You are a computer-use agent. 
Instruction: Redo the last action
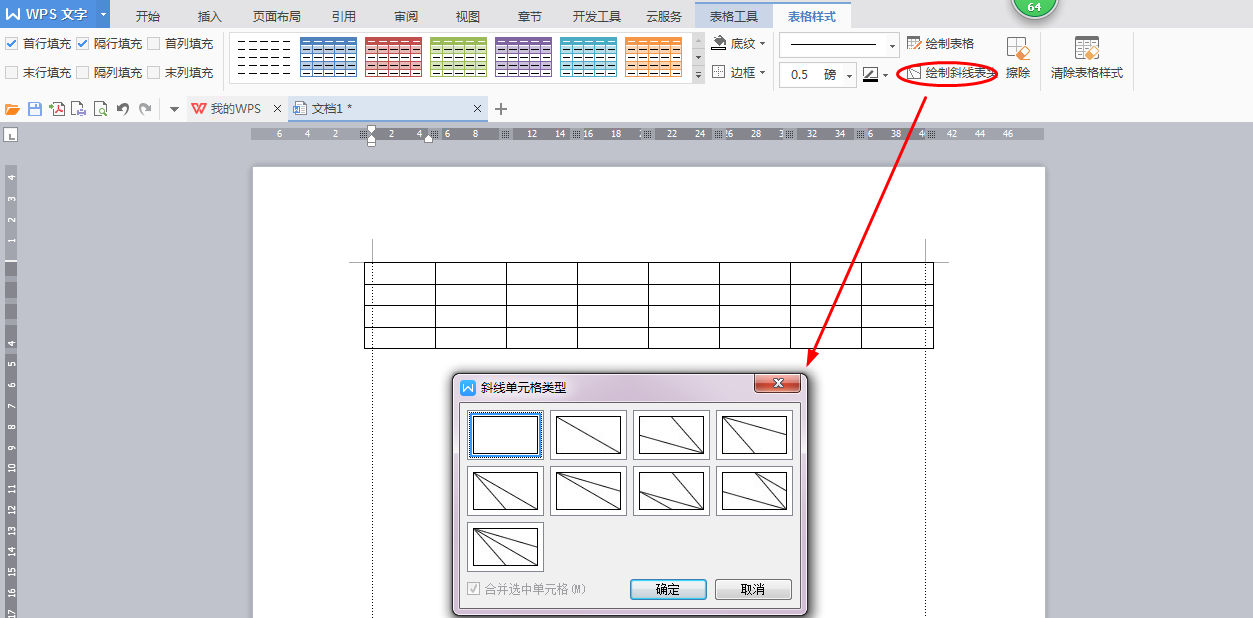[145, 109]
